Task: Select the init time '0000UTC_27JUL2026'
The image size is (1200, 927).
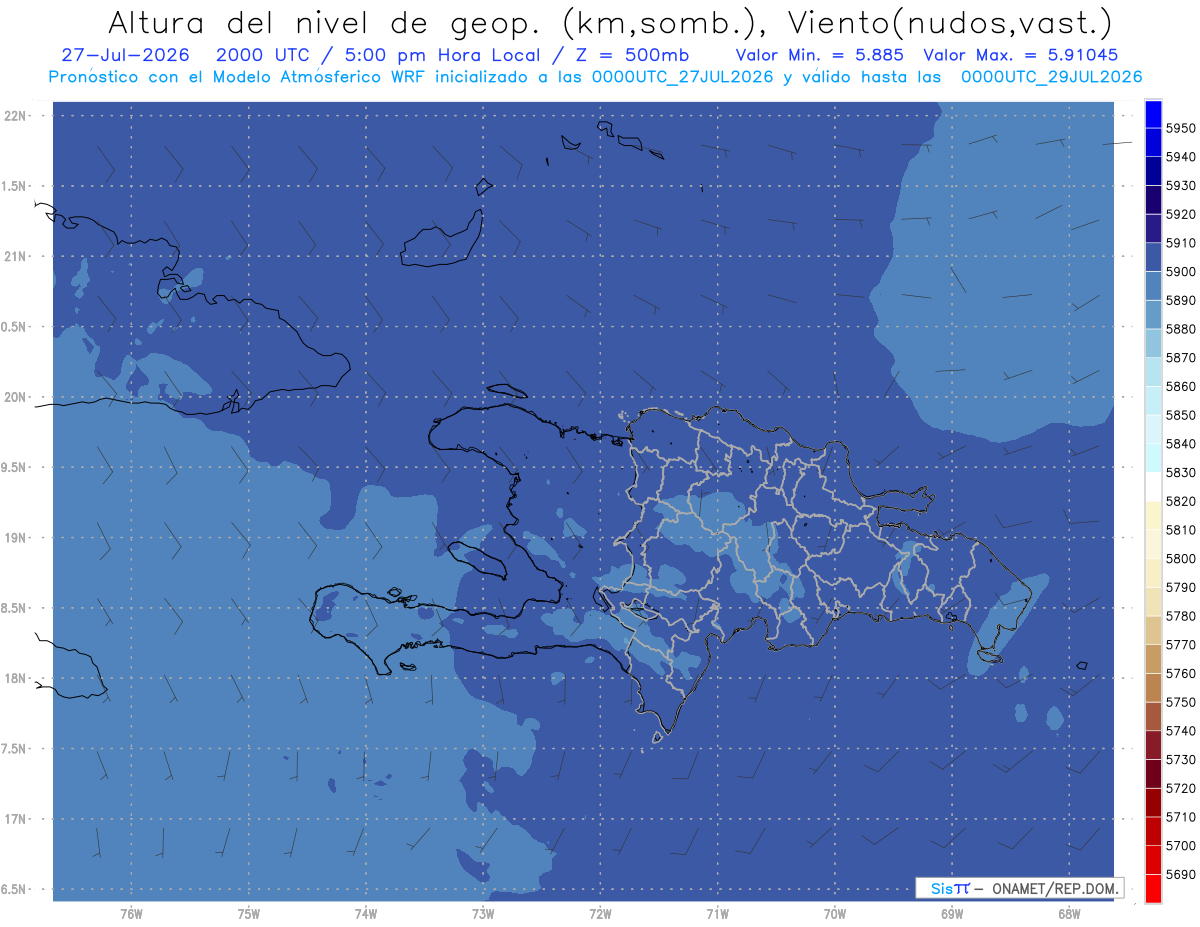Action: 683,77
